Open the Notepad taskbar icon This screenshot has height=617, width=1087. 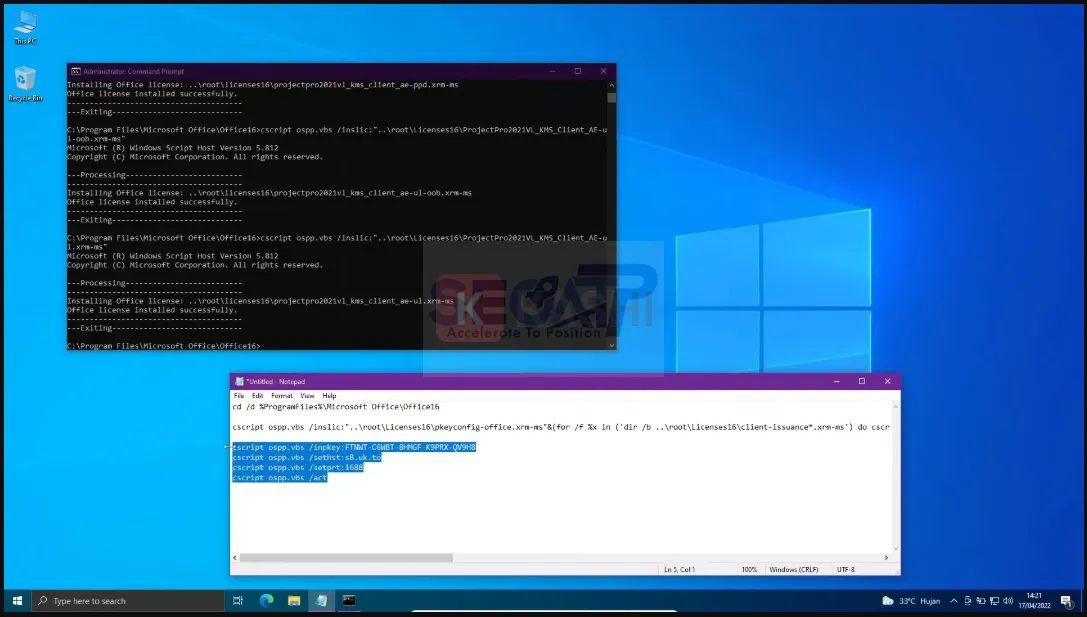[321, 600]
